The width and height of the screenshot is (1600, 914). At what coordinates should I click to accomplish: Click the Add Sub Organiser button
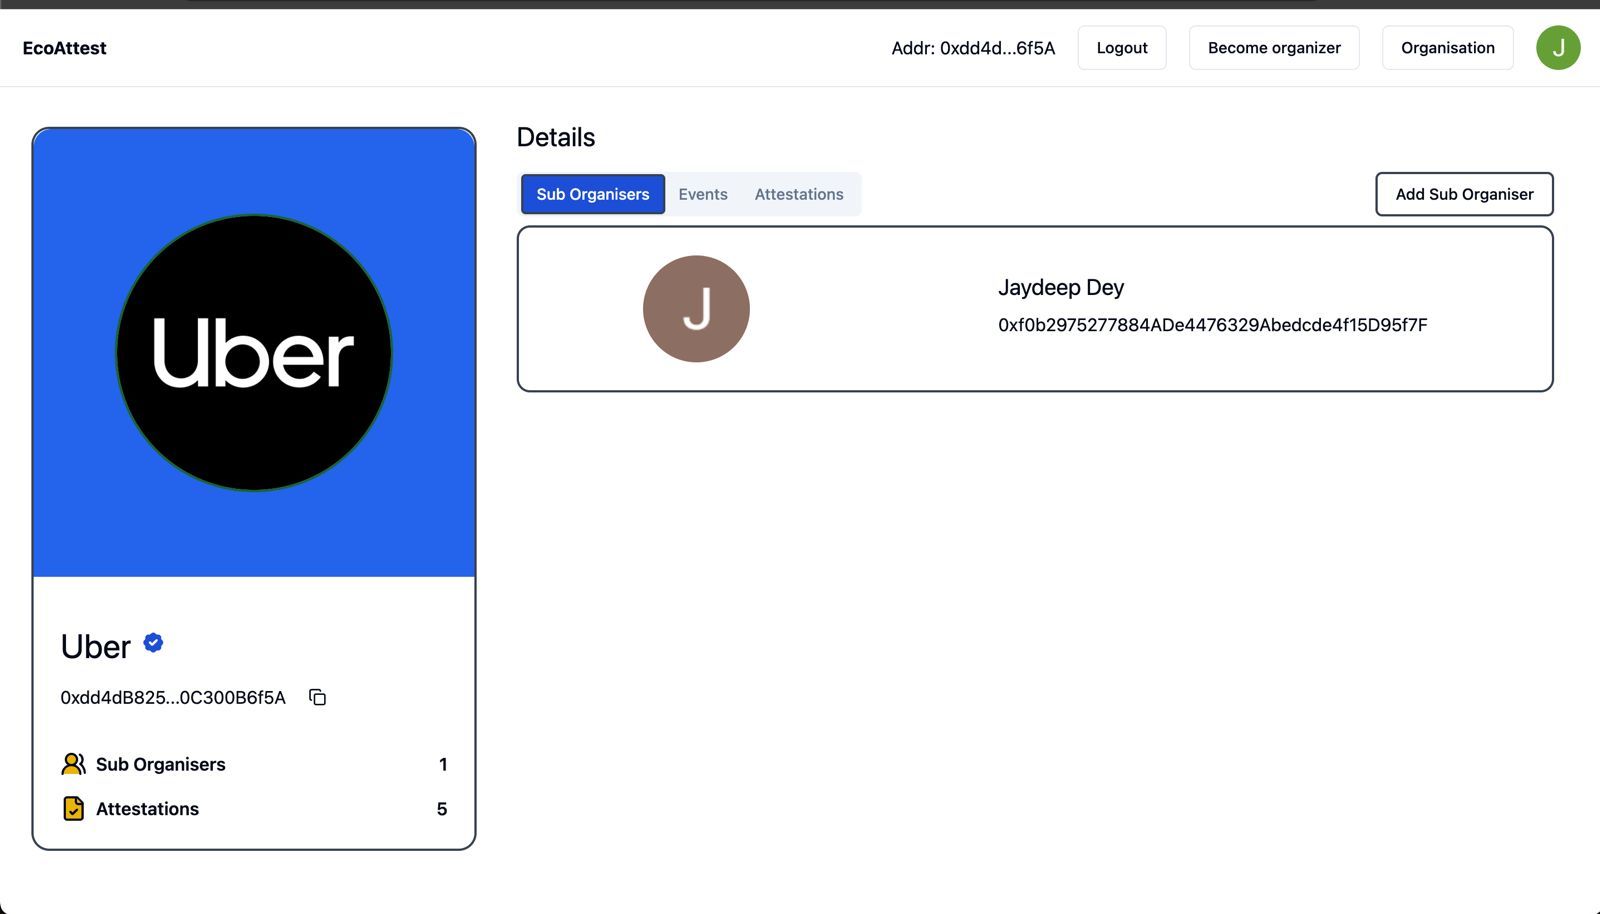(x=1464, y=194)
